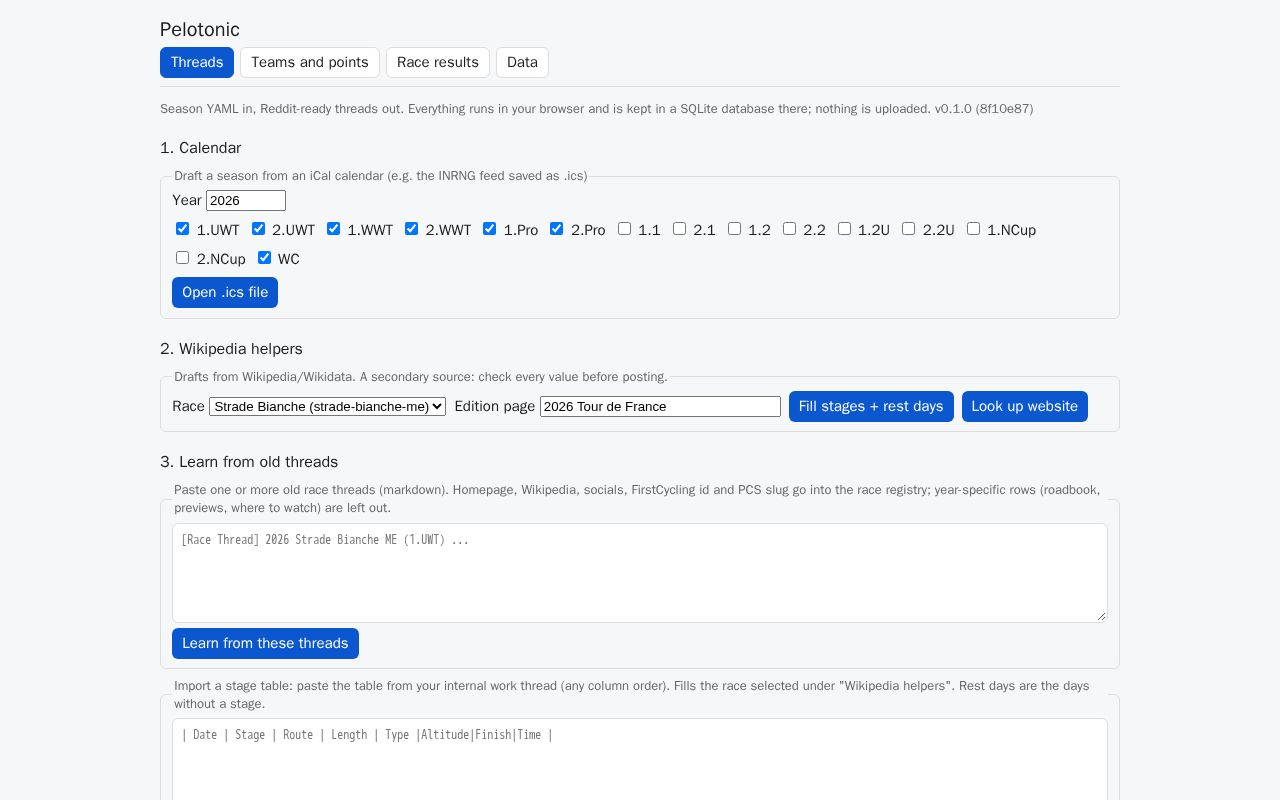1280x800 pixels.
Task: Enable the 1.2 checkbox
Action: click(x=734, y=229)
